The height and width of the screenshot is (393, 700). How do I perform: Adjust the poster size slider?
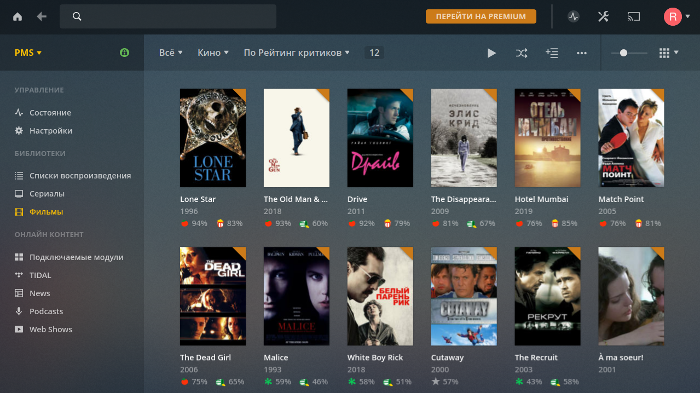coord(629,53)
